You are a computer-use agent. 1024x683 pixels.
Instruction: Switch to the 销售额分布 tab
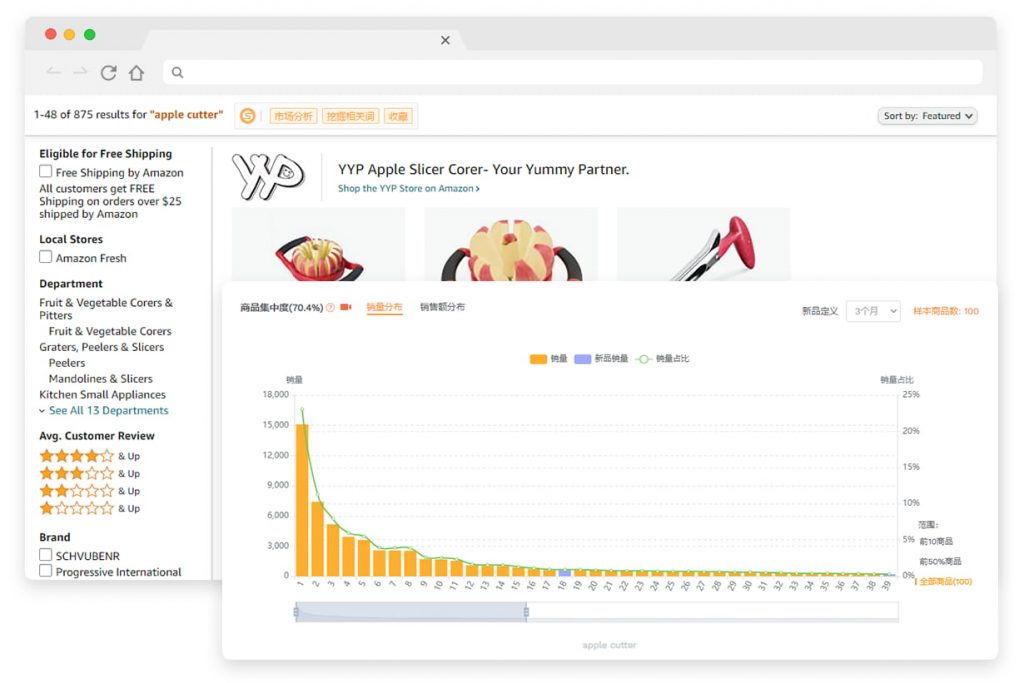pos(442,307)
